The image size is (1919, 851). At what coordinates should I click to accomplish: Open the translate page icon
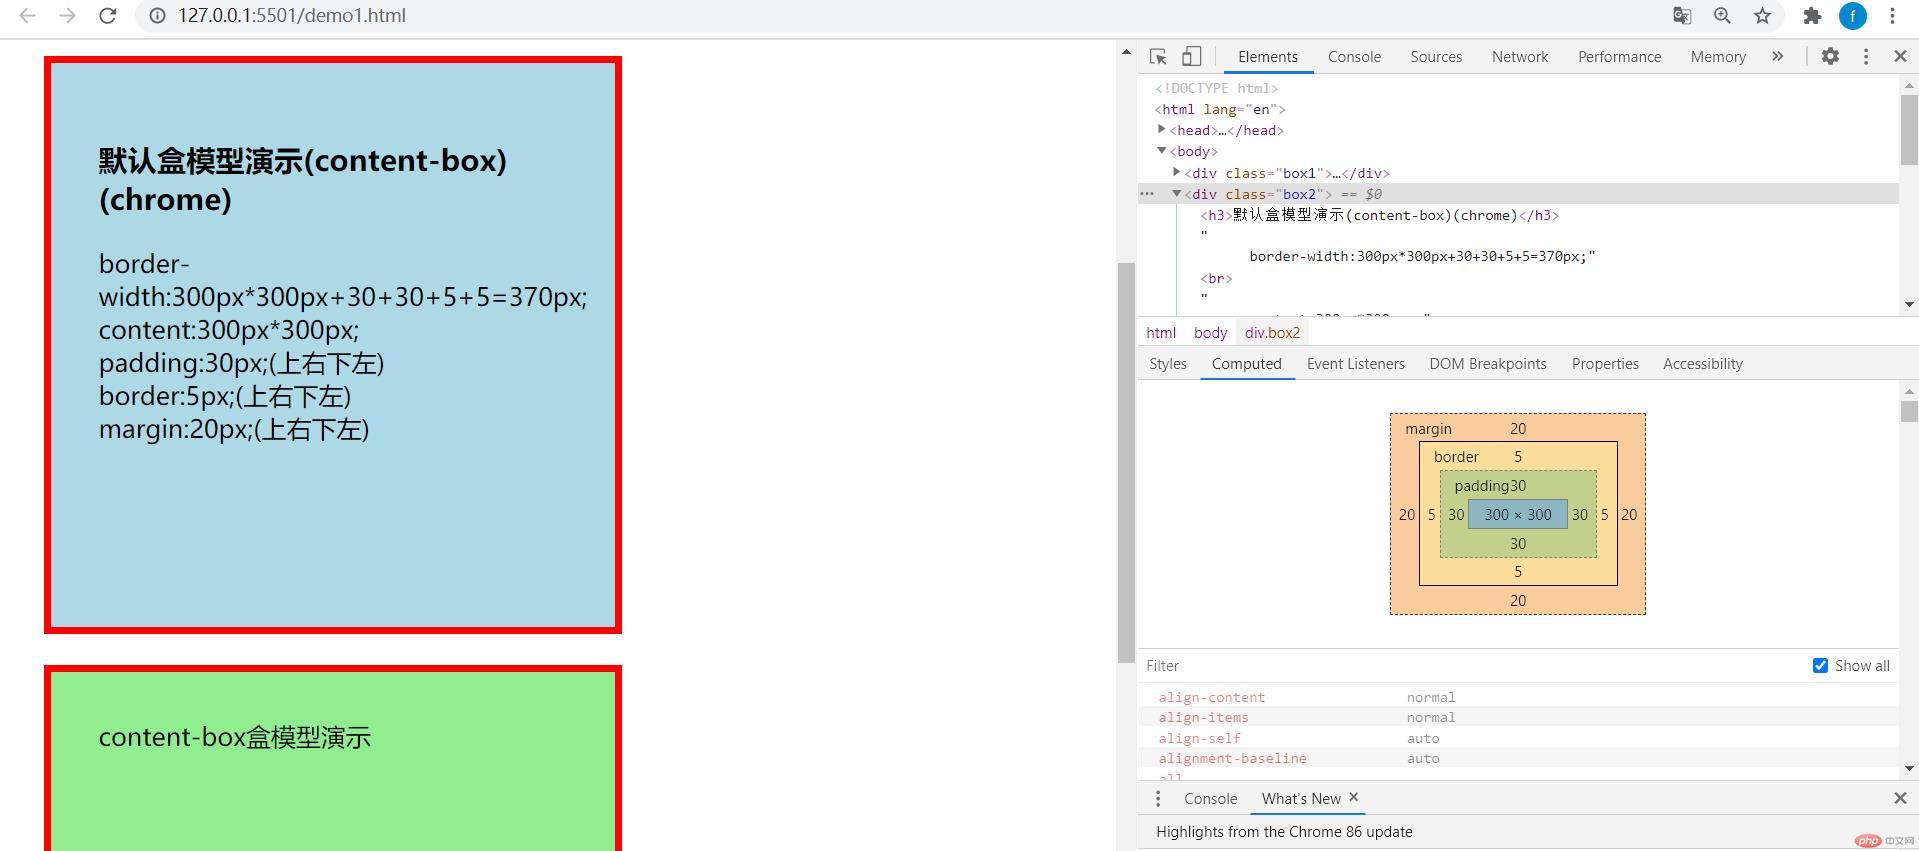point(1682,16)
